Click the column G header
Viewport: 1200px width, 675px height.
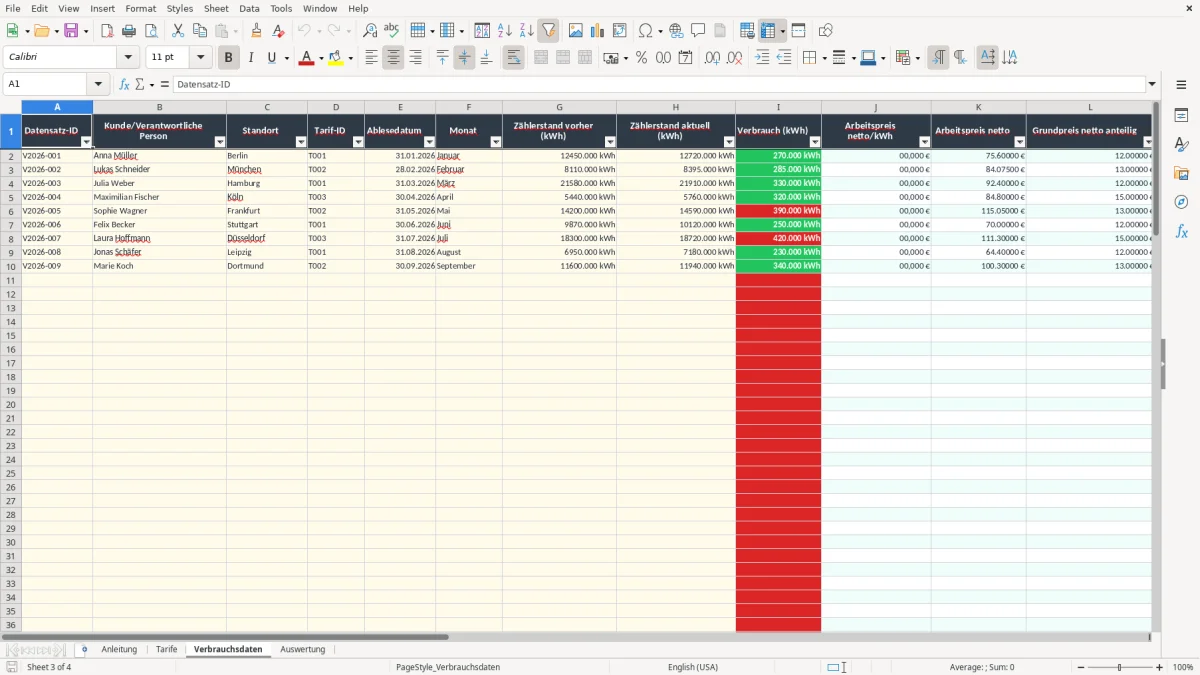point(559,107)
